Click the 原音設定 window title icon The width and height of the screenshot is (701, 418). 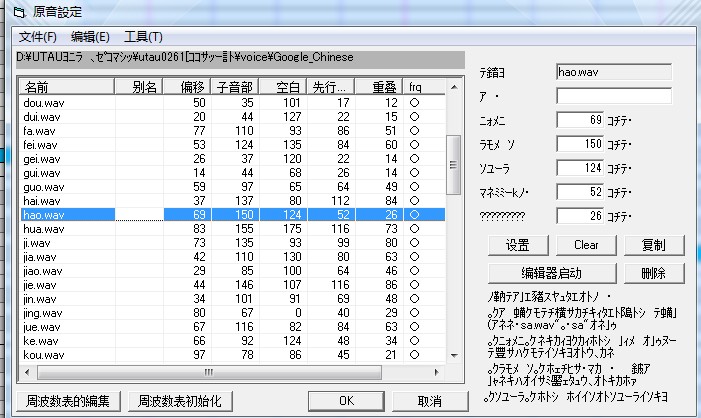pos(19,12)
